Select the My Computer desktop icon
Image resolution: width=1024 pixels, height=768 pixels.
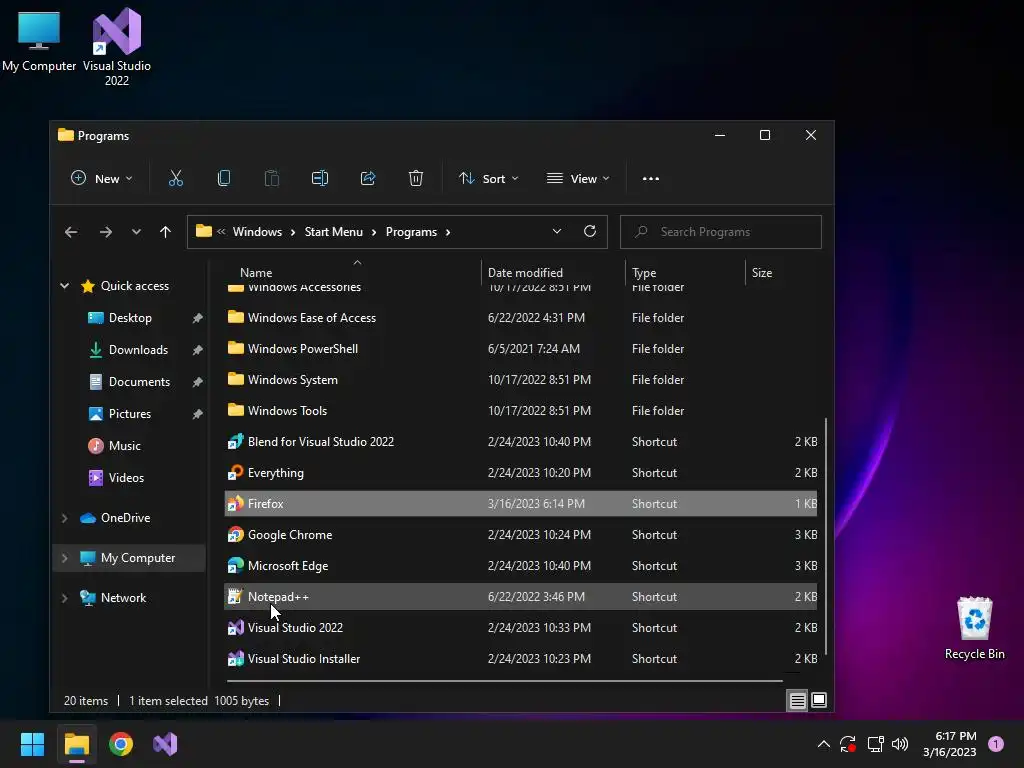[39, 40]
